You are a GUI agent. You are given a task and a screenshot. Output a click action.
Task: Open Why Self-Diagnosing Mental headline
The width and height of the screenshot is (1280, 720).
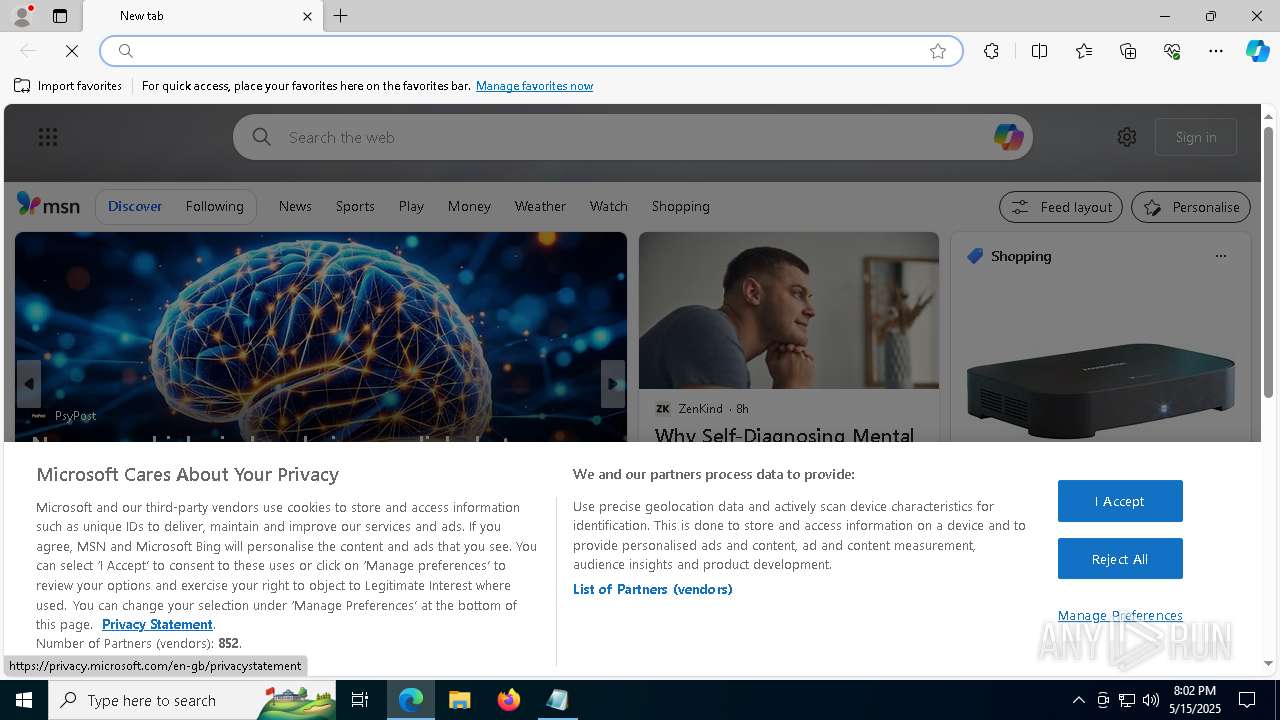click(x=784, y=435)
